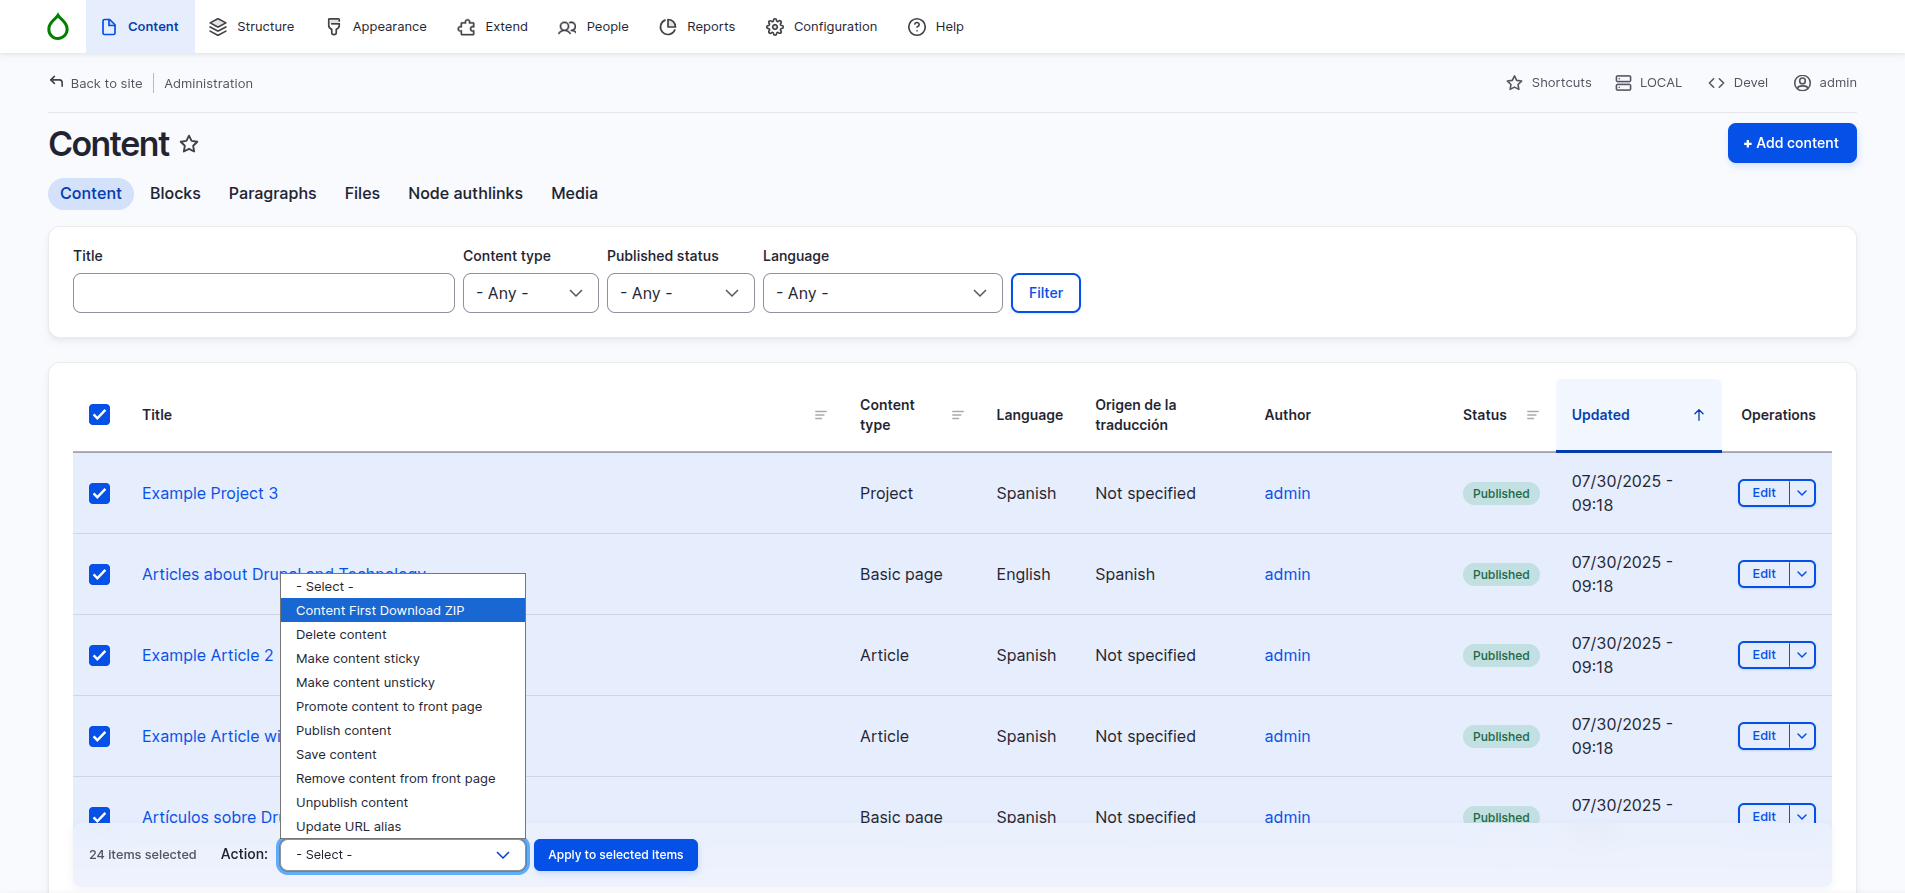Open the Configuration menu
The image size is (1905, 893).
(821, 27)
